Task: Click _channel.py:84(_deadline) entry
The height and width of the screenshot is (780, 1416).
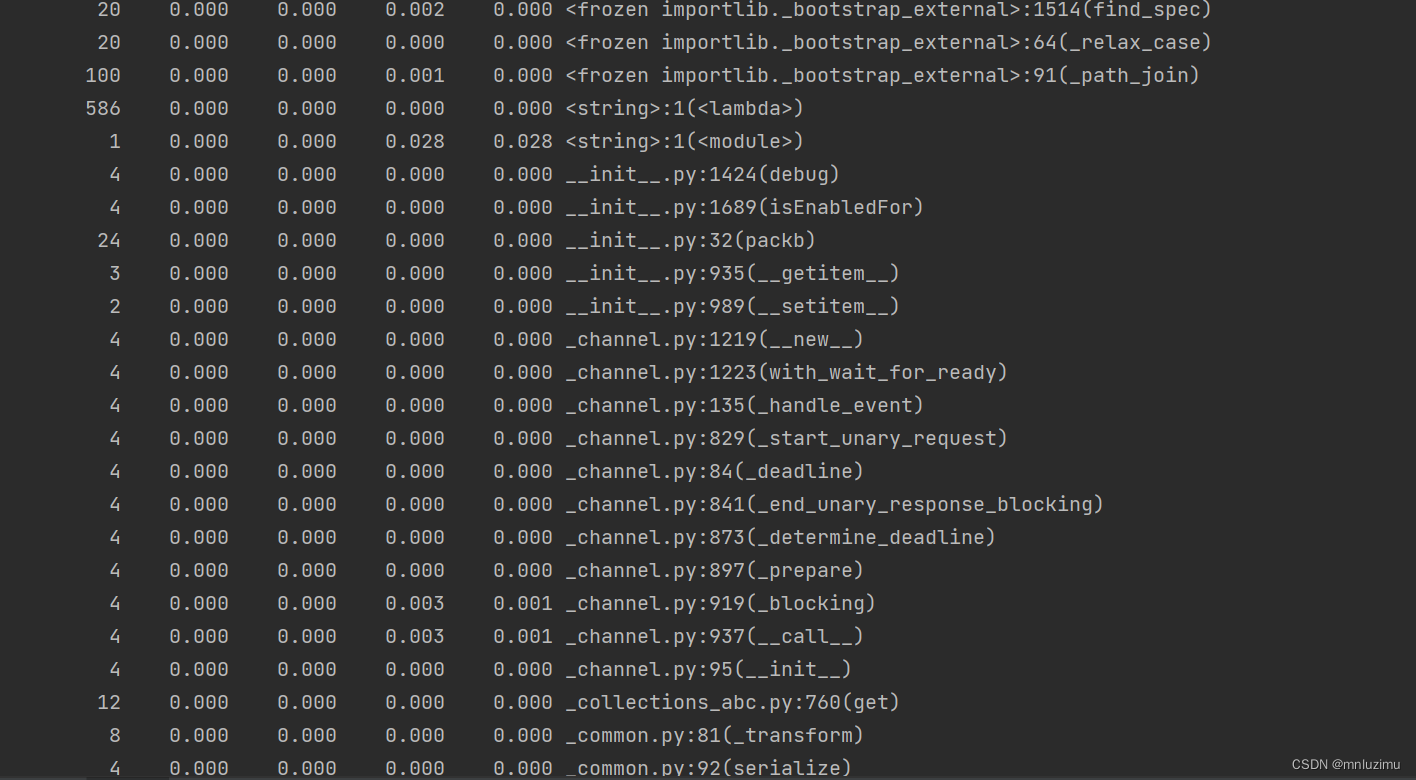Action: (x=714, y=472)
